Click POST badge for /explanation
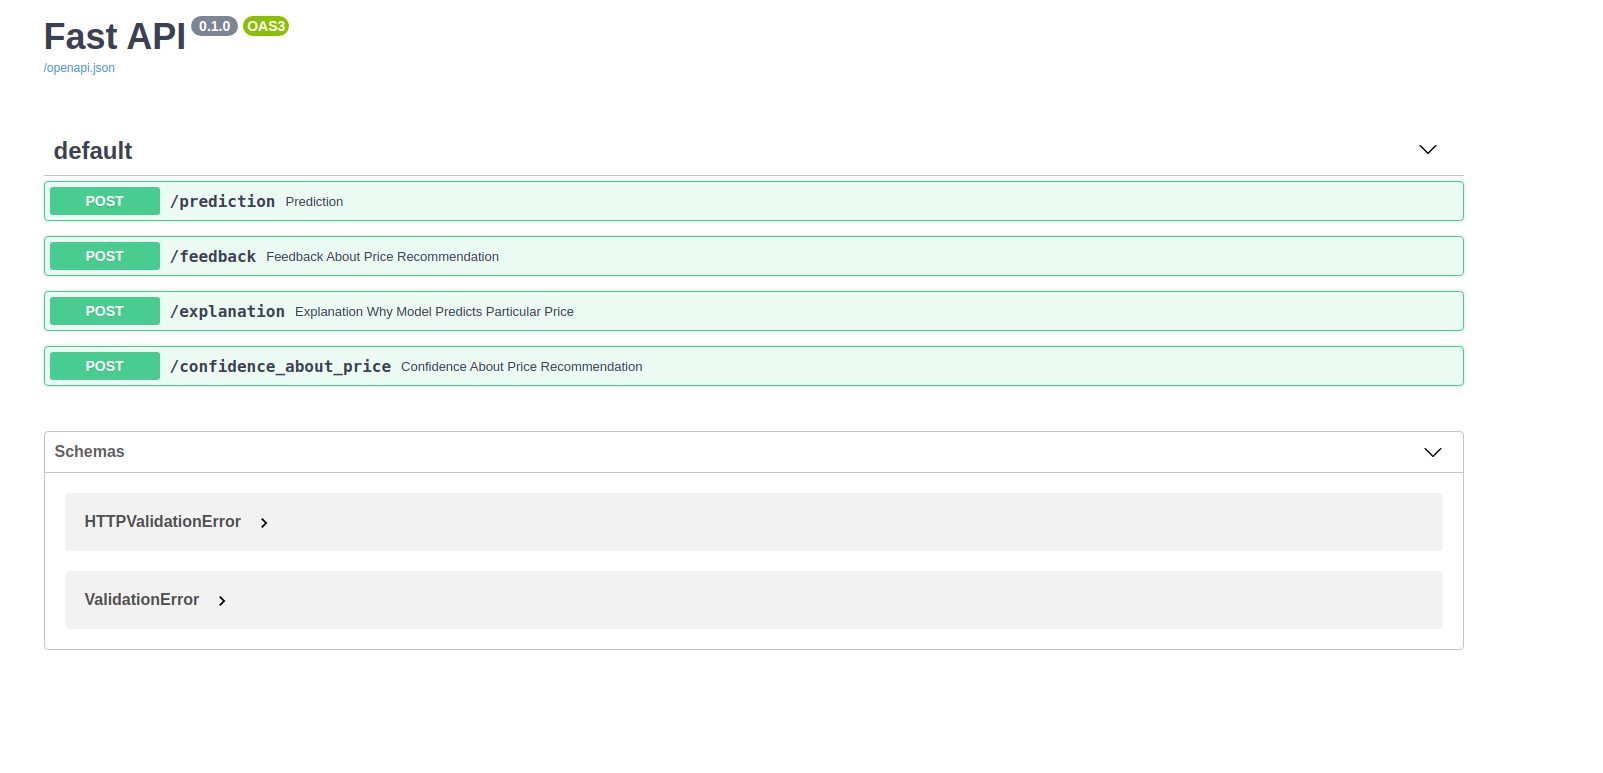 pos(105,311)
